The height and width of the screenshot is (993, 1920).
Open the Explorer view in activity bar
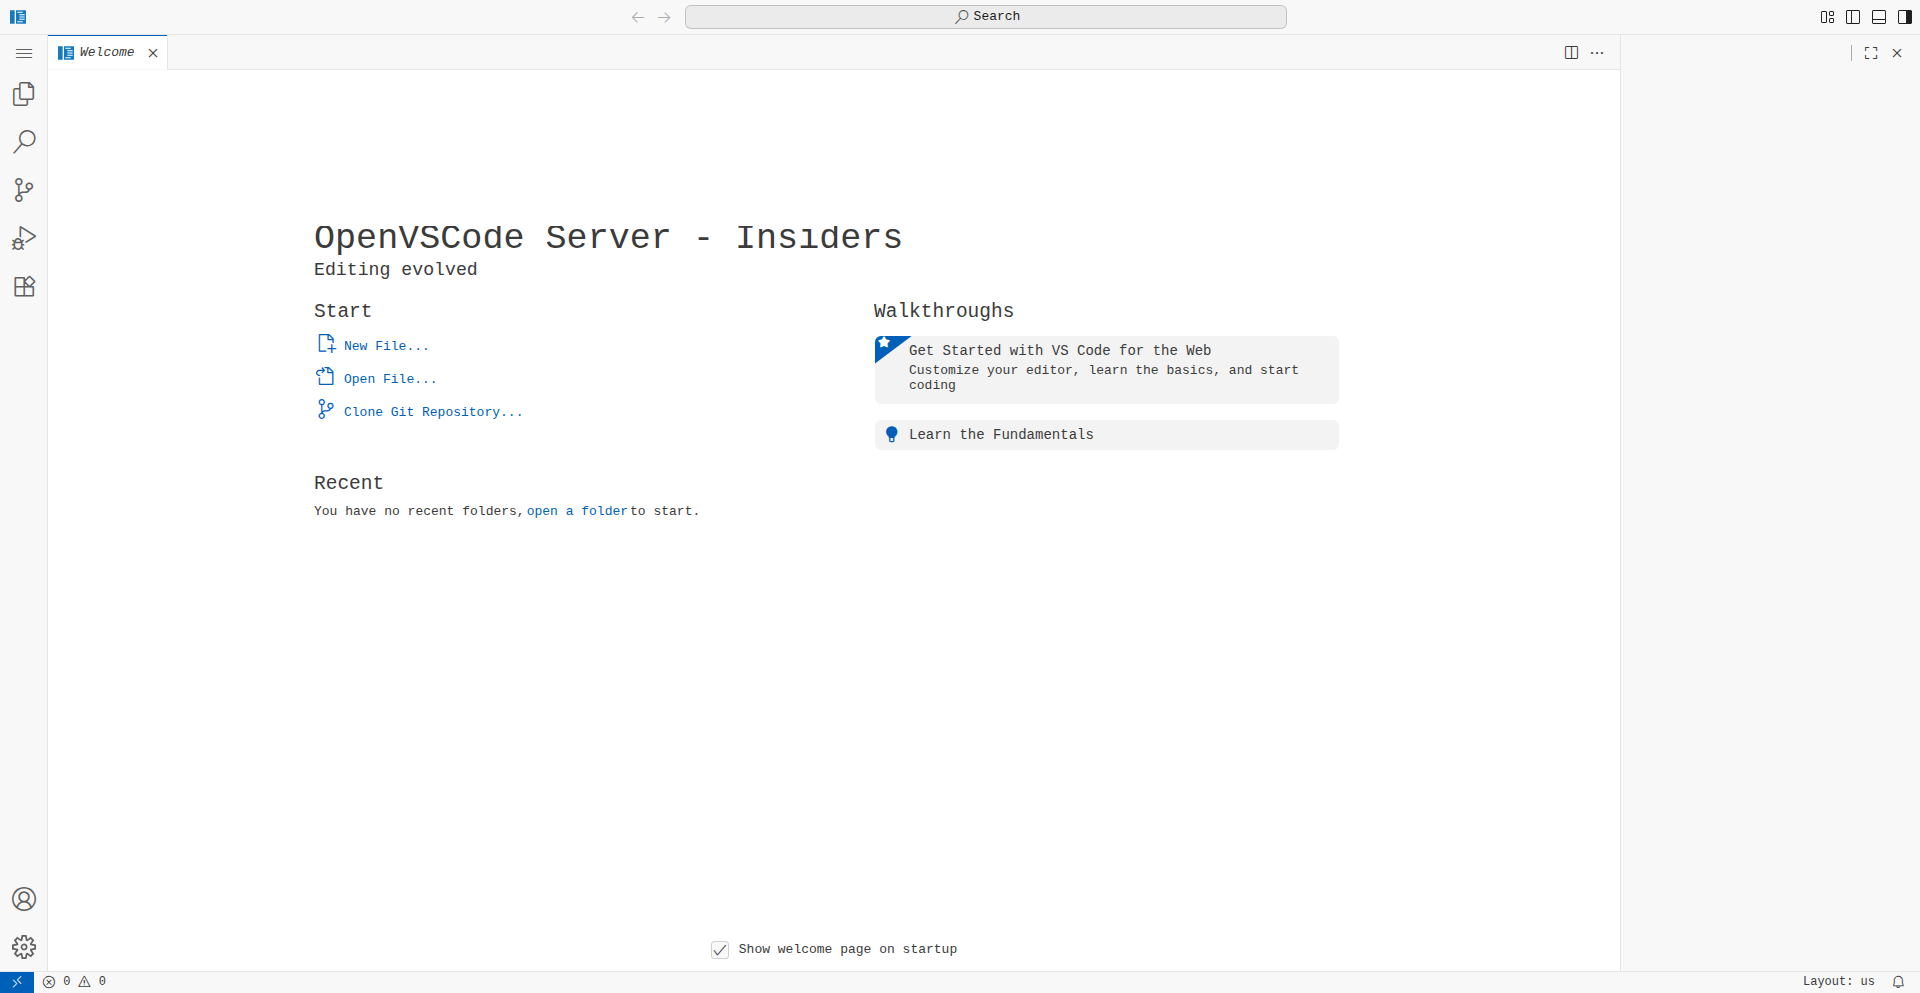[x=24, y=94]
